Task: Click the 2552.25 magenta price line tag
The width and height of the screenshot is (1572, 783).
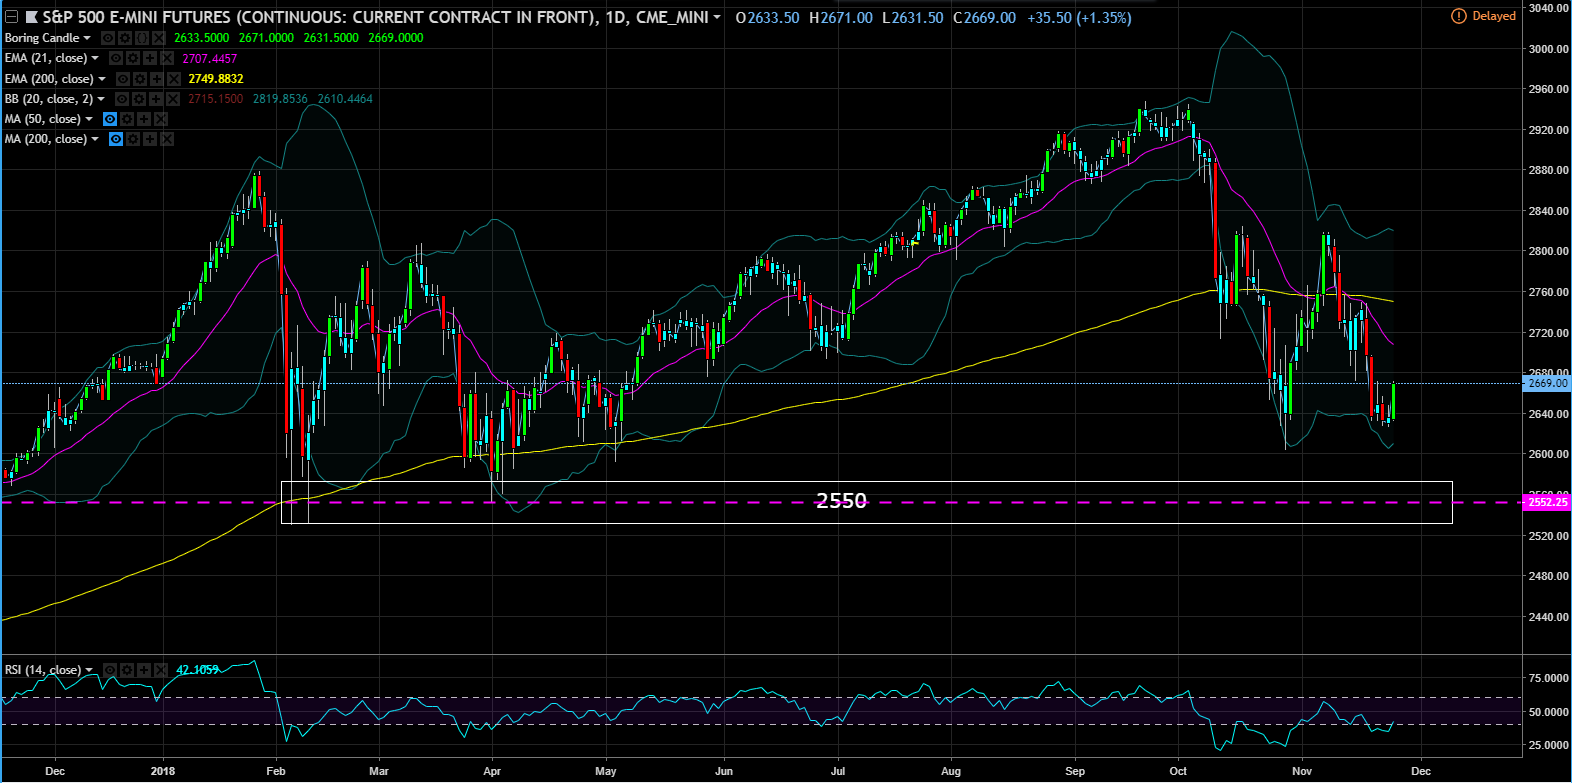Action: click(1547, 502)
